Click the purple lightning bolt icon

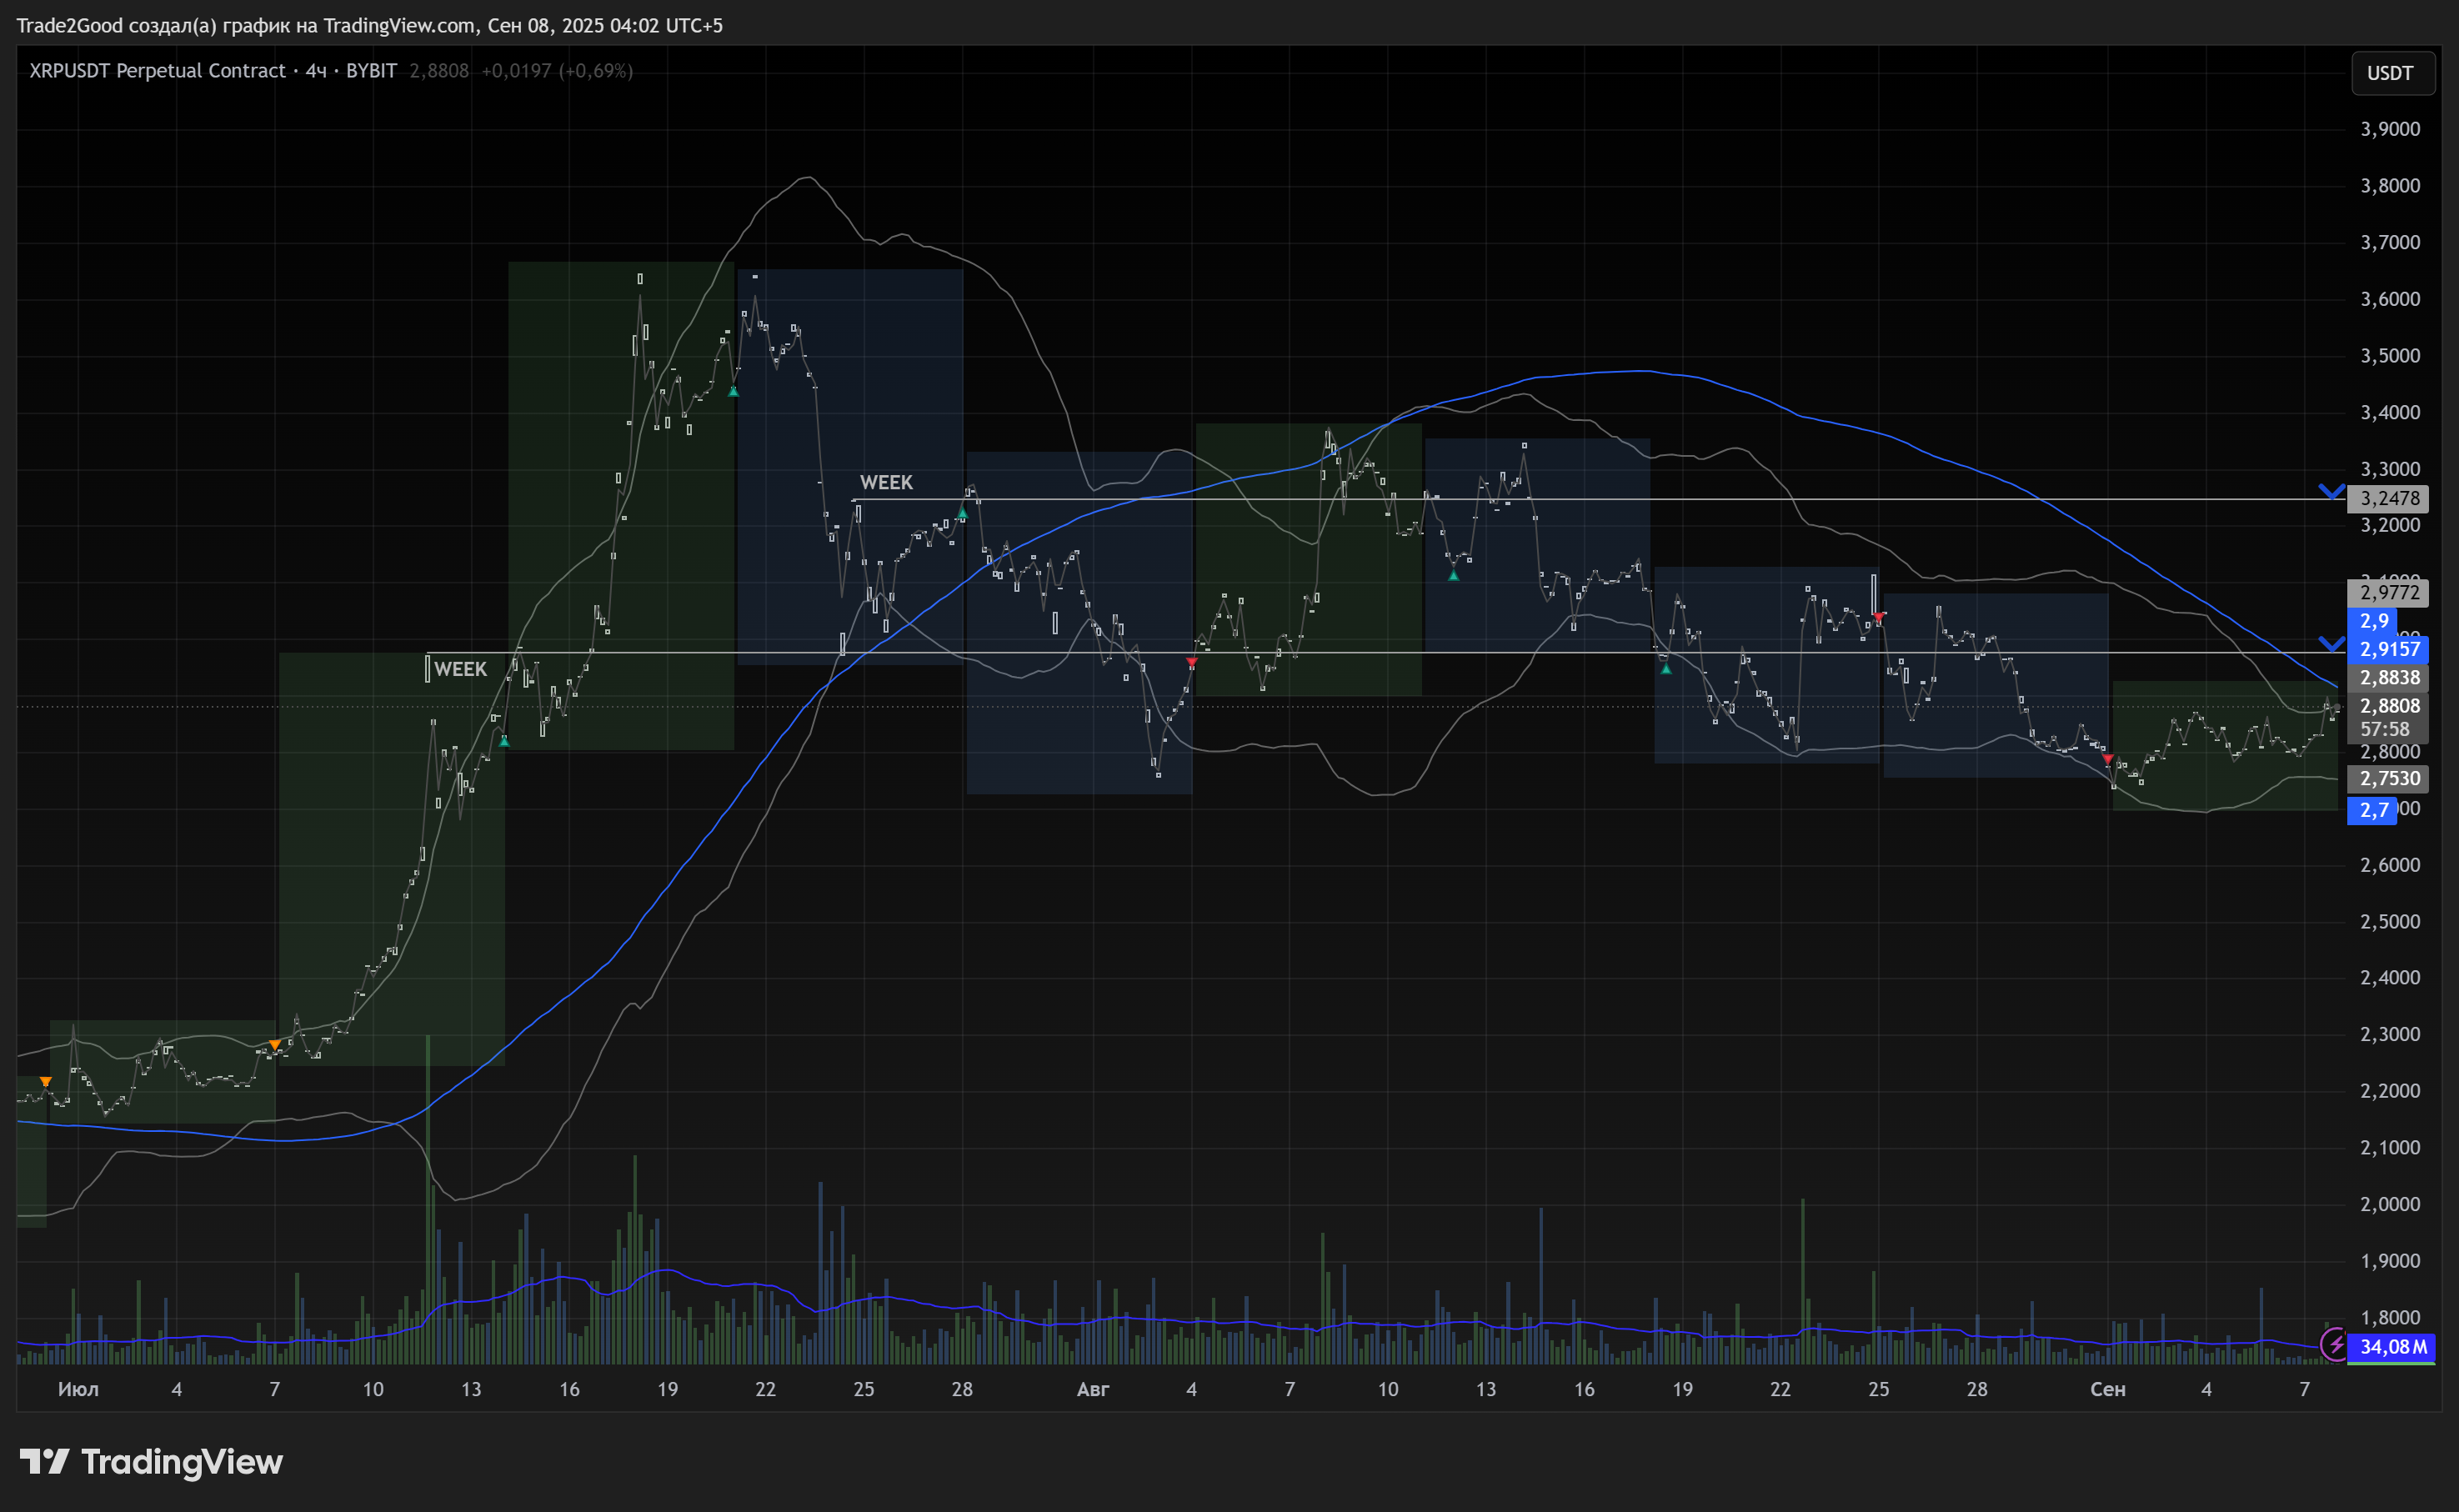(2335, 1345)
